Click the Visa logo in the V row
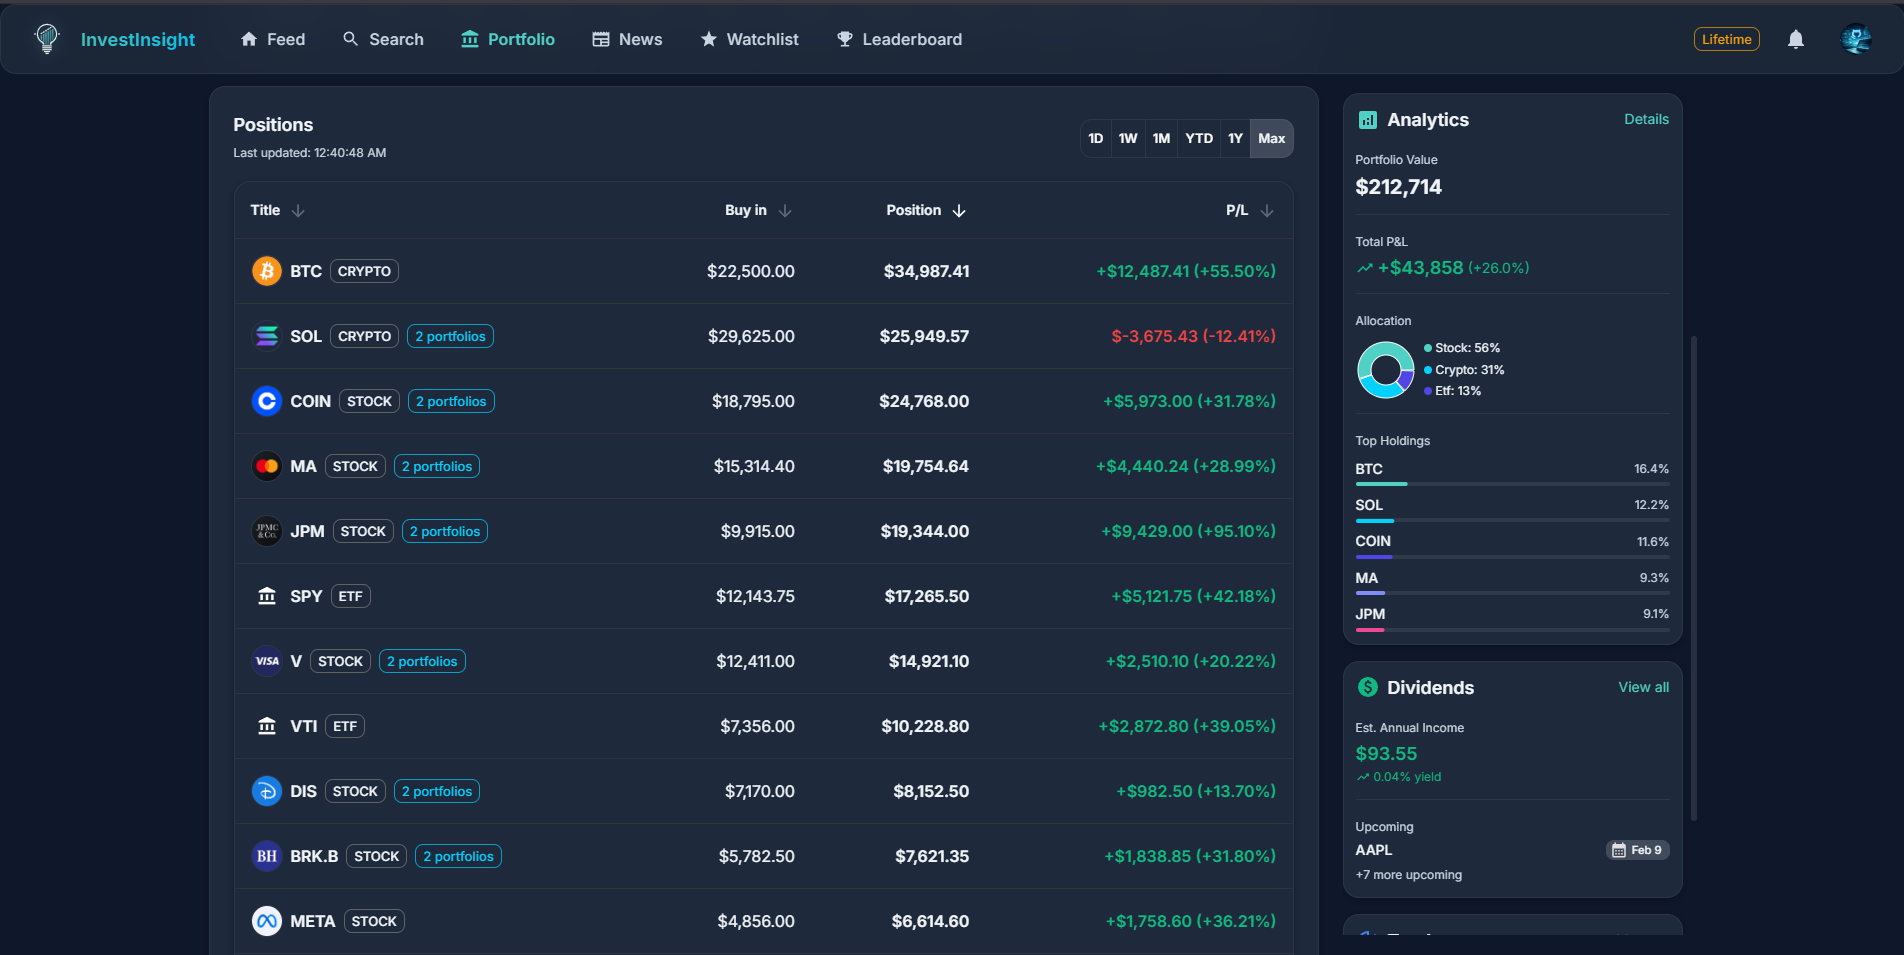 (266, 660)
